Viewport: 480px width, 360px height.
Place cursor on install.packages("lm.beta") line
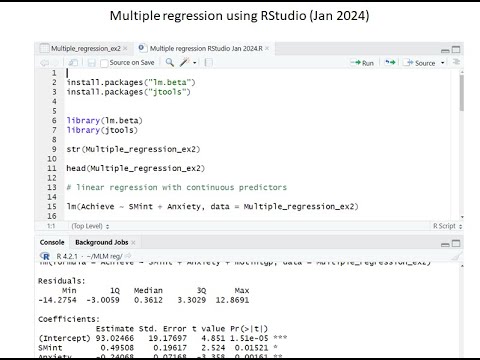[131, 82]
